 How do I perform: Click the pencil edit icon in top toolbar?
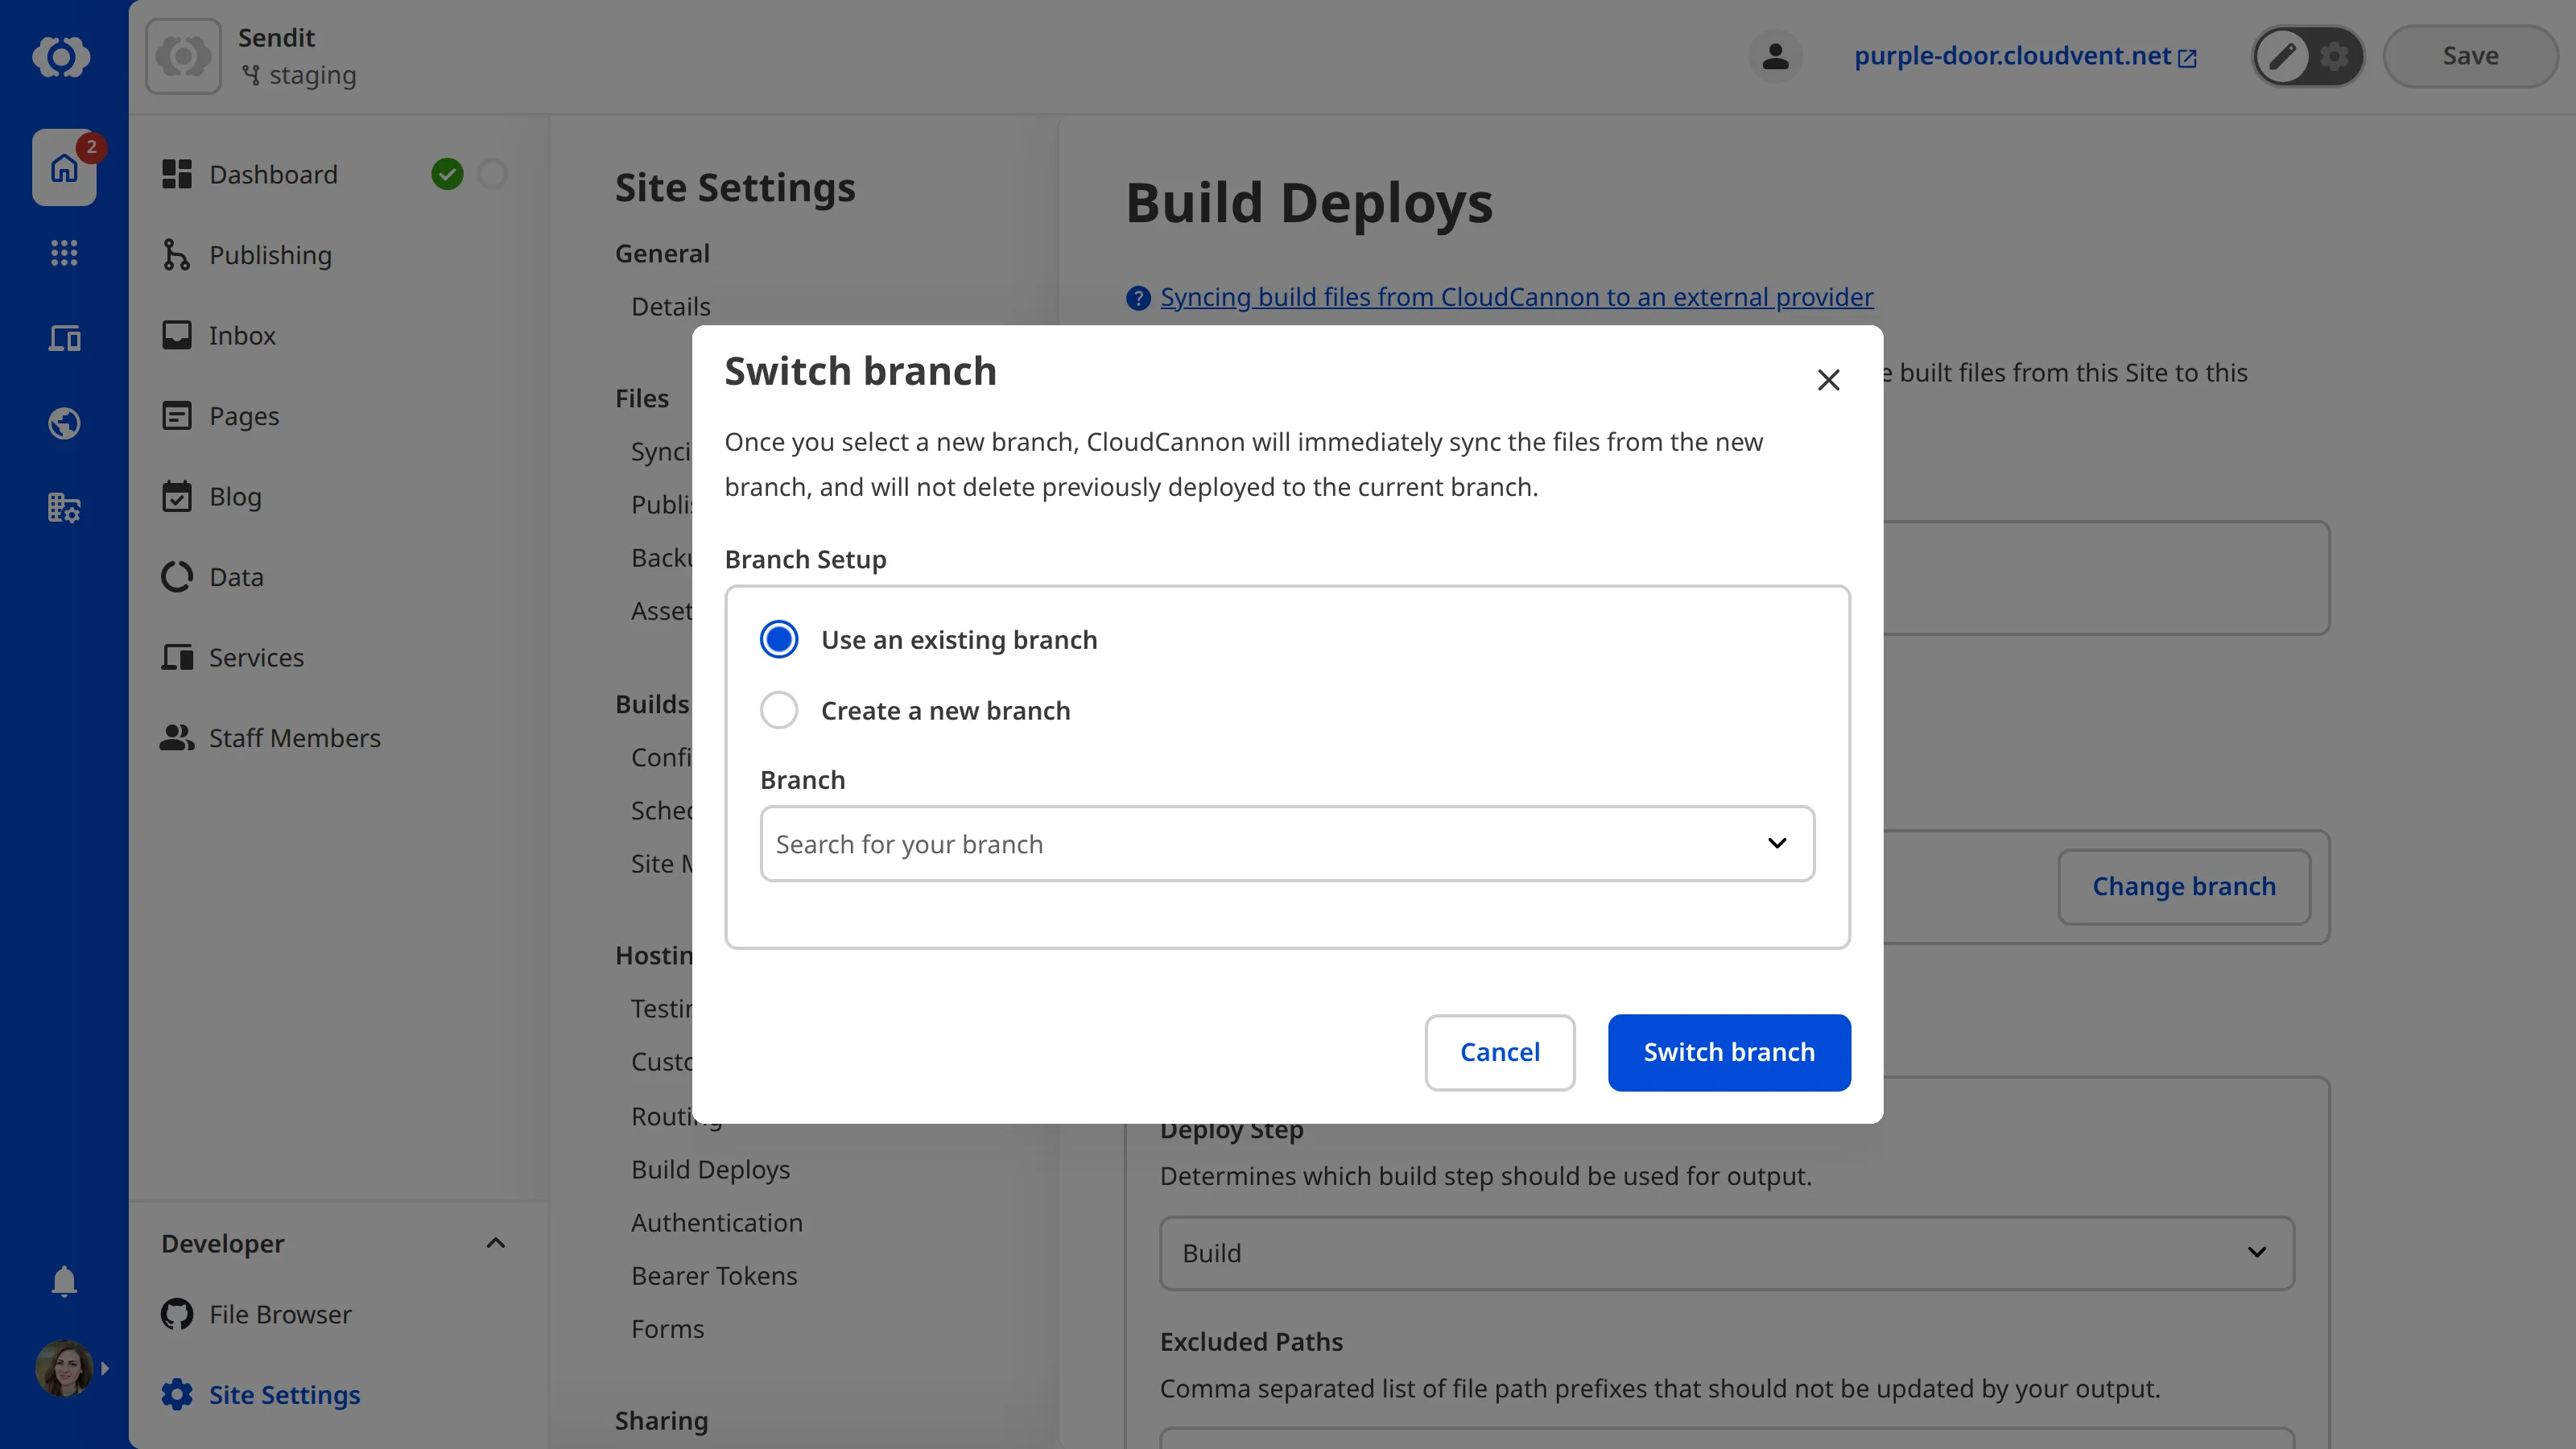tap(2281, 56)
